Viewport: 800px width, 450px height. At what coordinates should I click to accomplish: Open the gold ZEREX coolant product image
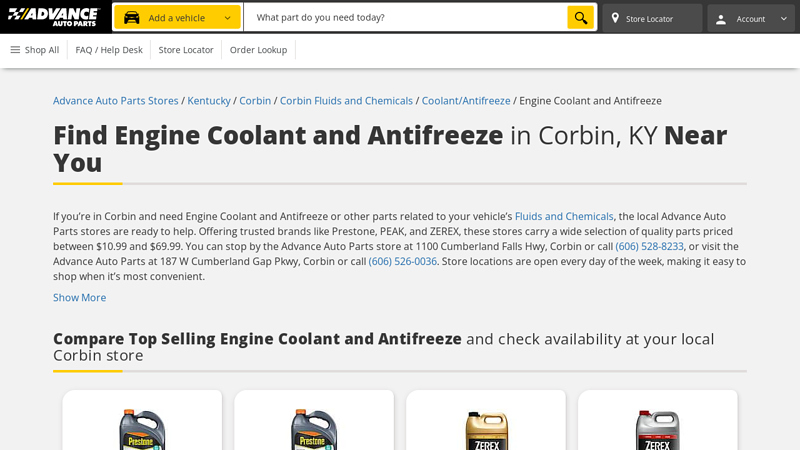click(x=486, y=431)
